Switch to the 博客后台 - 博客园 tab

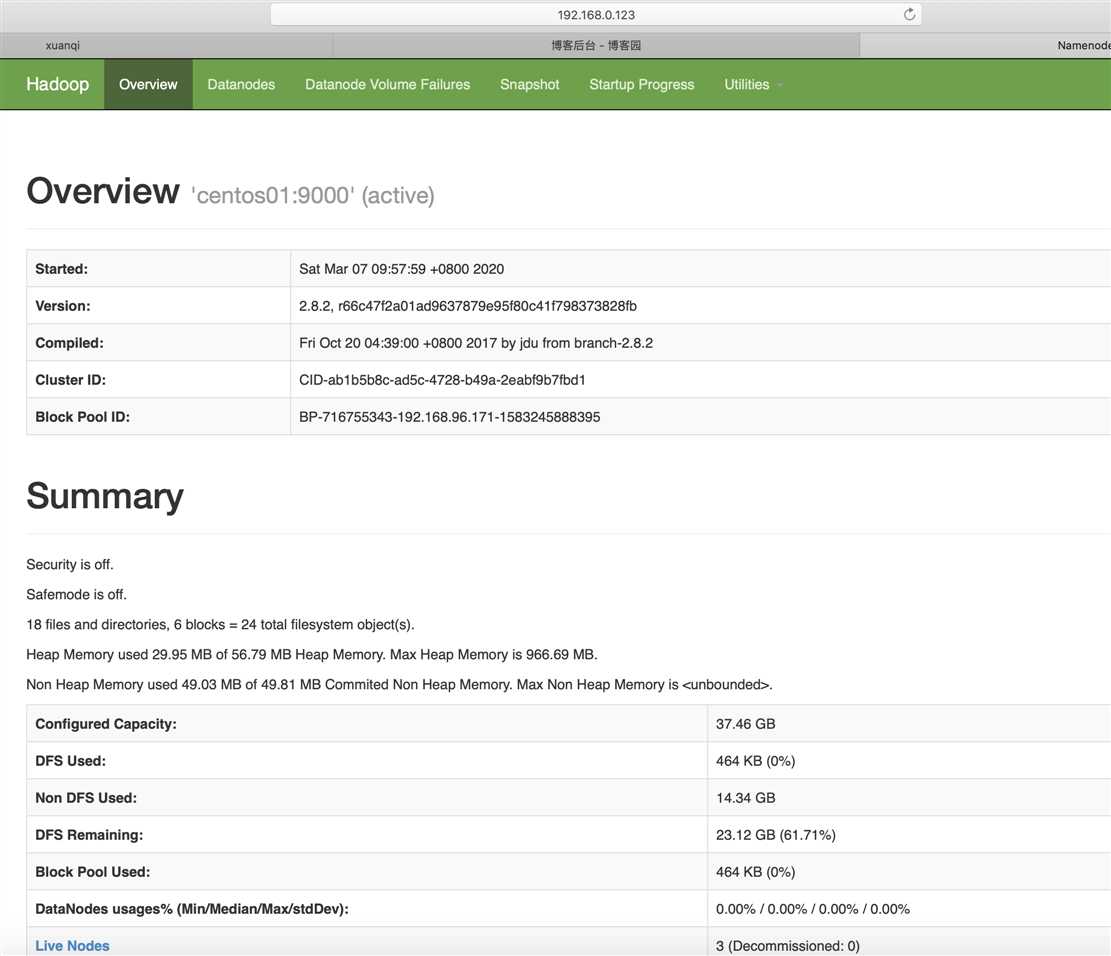[x=596, y=45]
